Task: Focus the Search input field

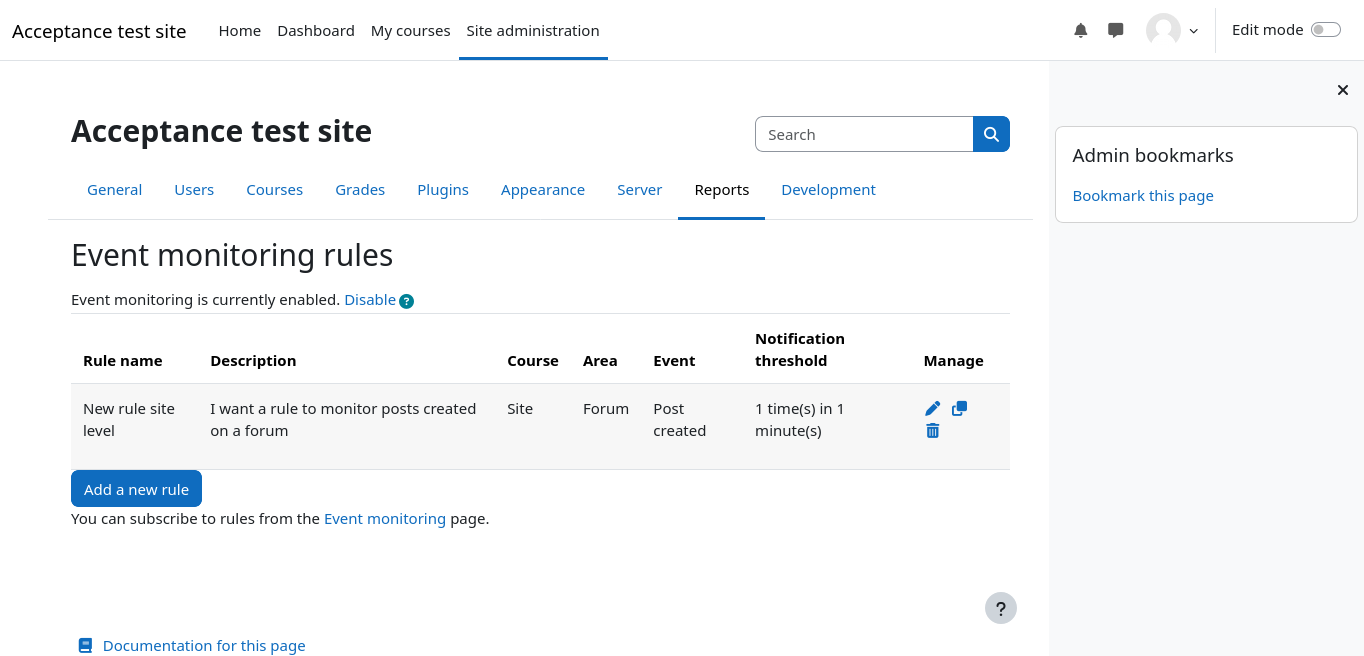Action: [x=864, y=134]
